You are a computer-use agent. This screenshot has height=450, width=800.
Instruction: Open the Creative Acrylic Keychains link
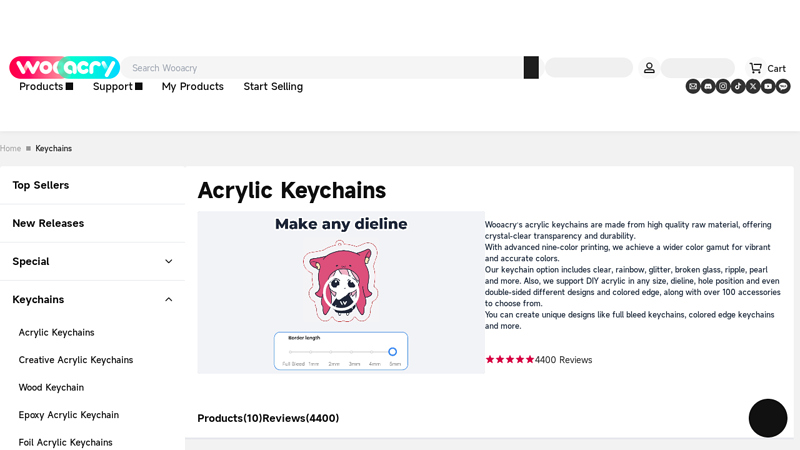point(76,360)
